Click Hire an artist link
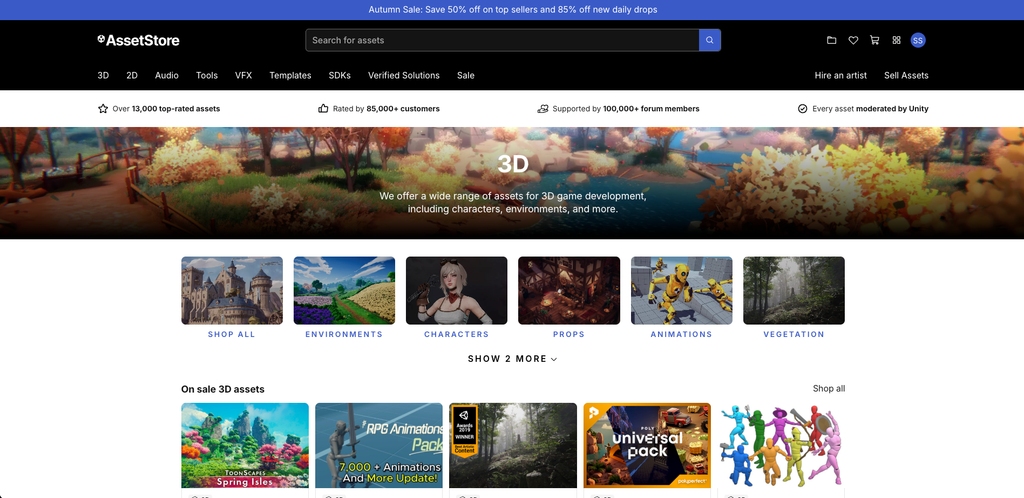 pyautogui.click(x=840, y=76)
